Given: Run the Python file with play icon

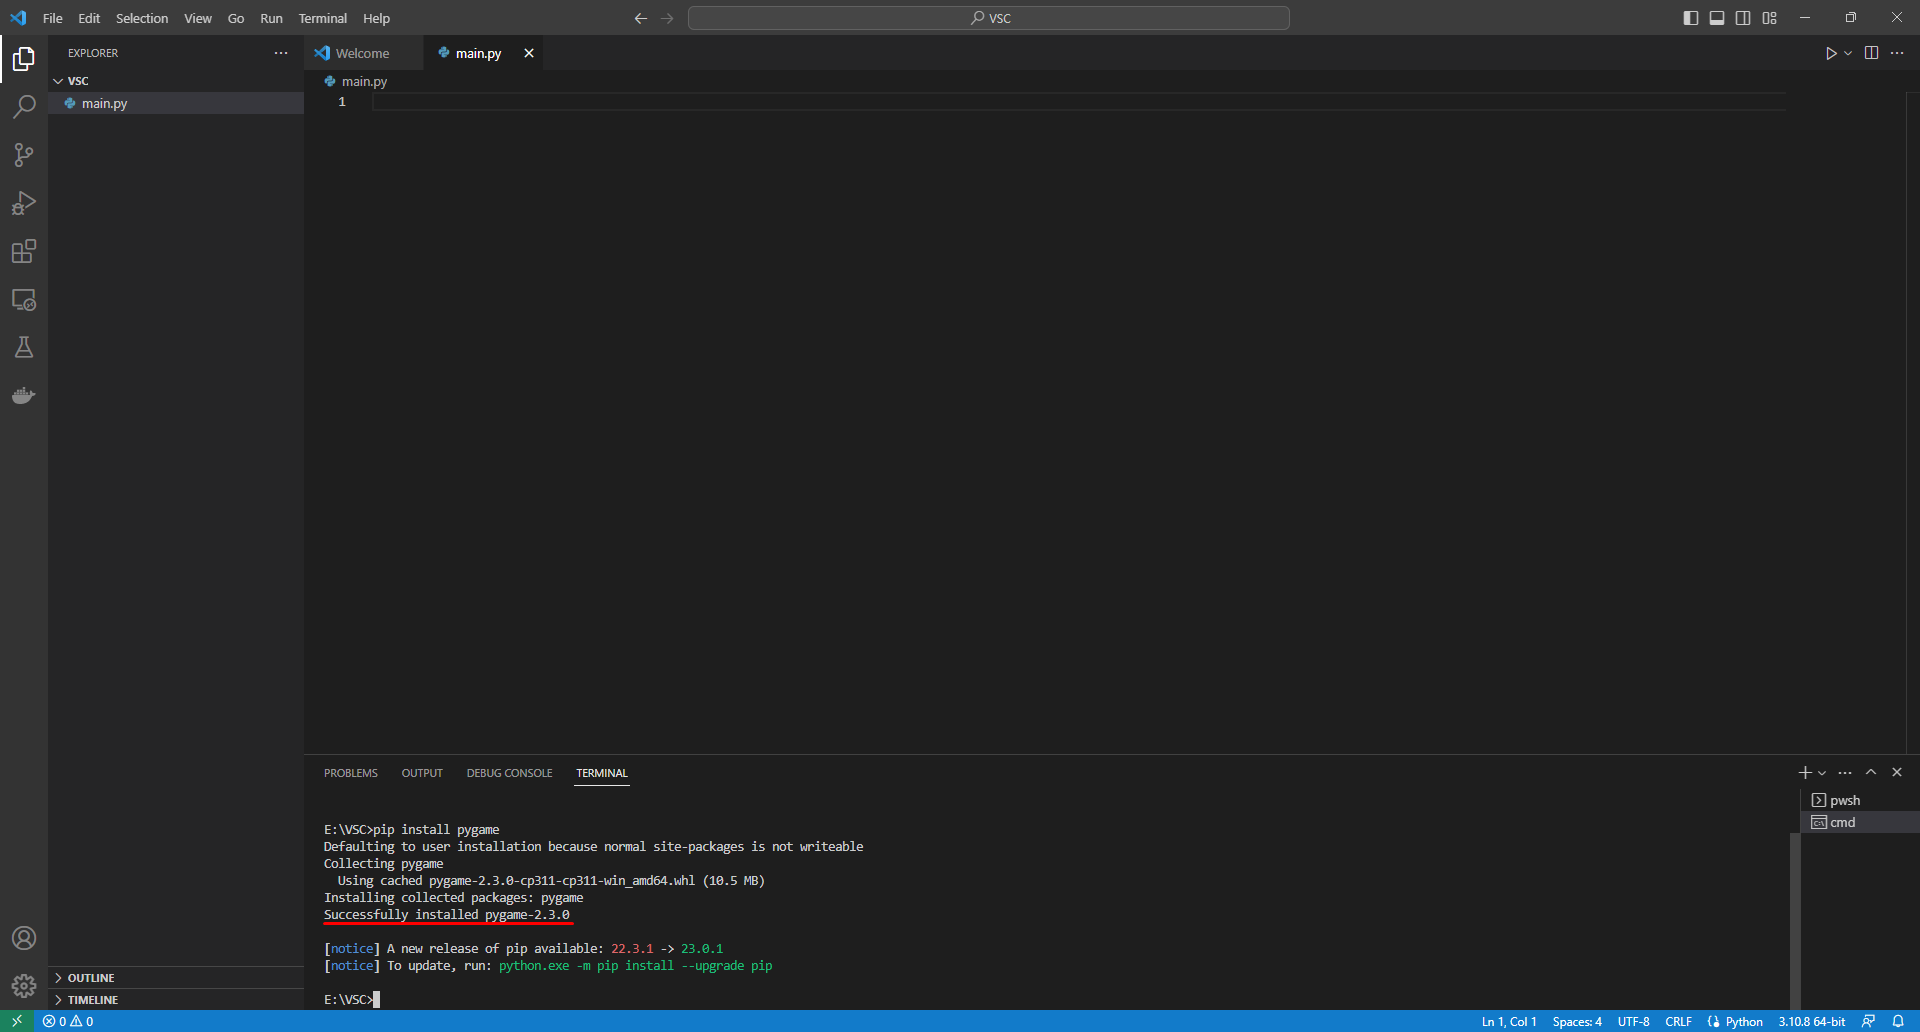Looking at the screenshot, I should [1830, 53].
